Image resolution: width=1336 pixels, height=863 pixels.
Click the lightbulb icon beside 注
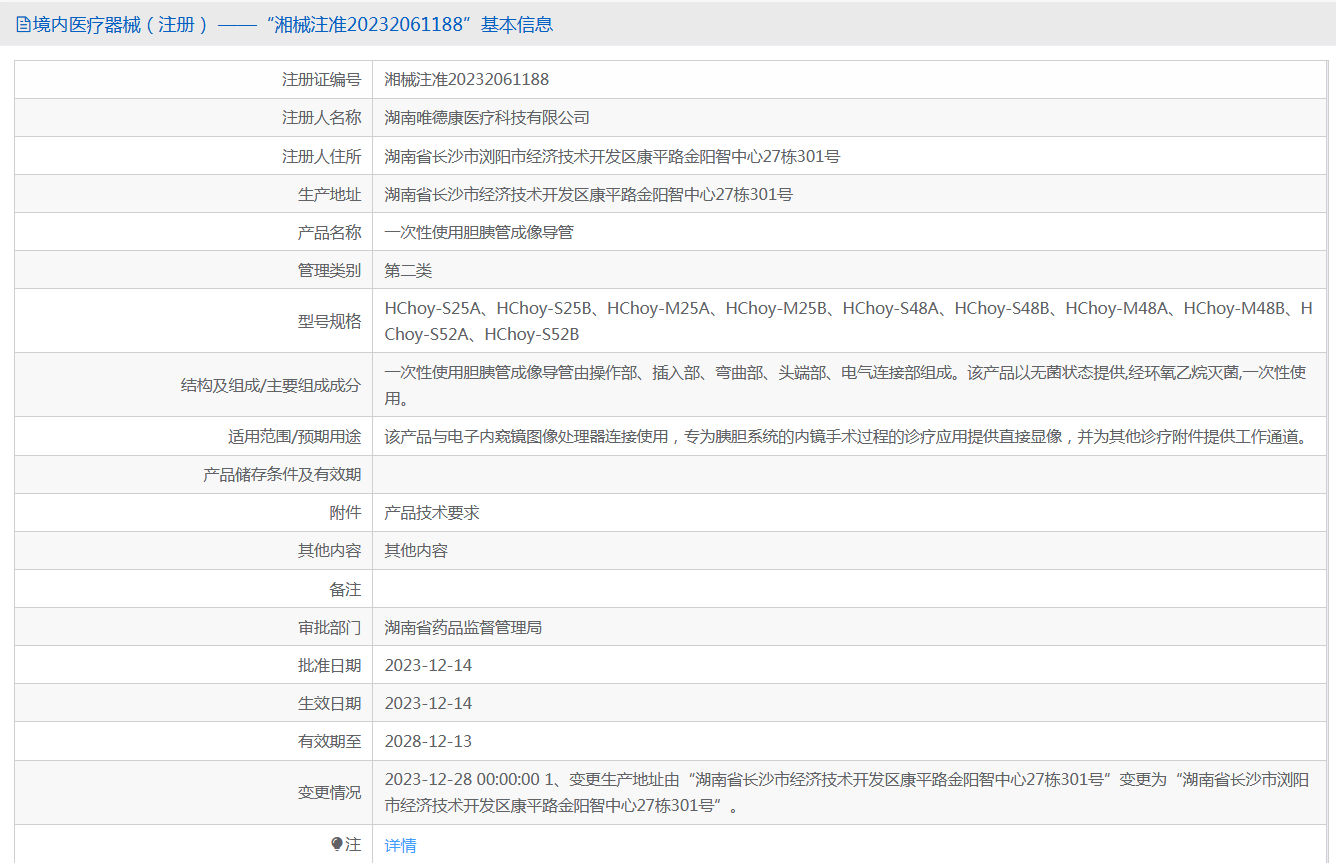point(337,845)
